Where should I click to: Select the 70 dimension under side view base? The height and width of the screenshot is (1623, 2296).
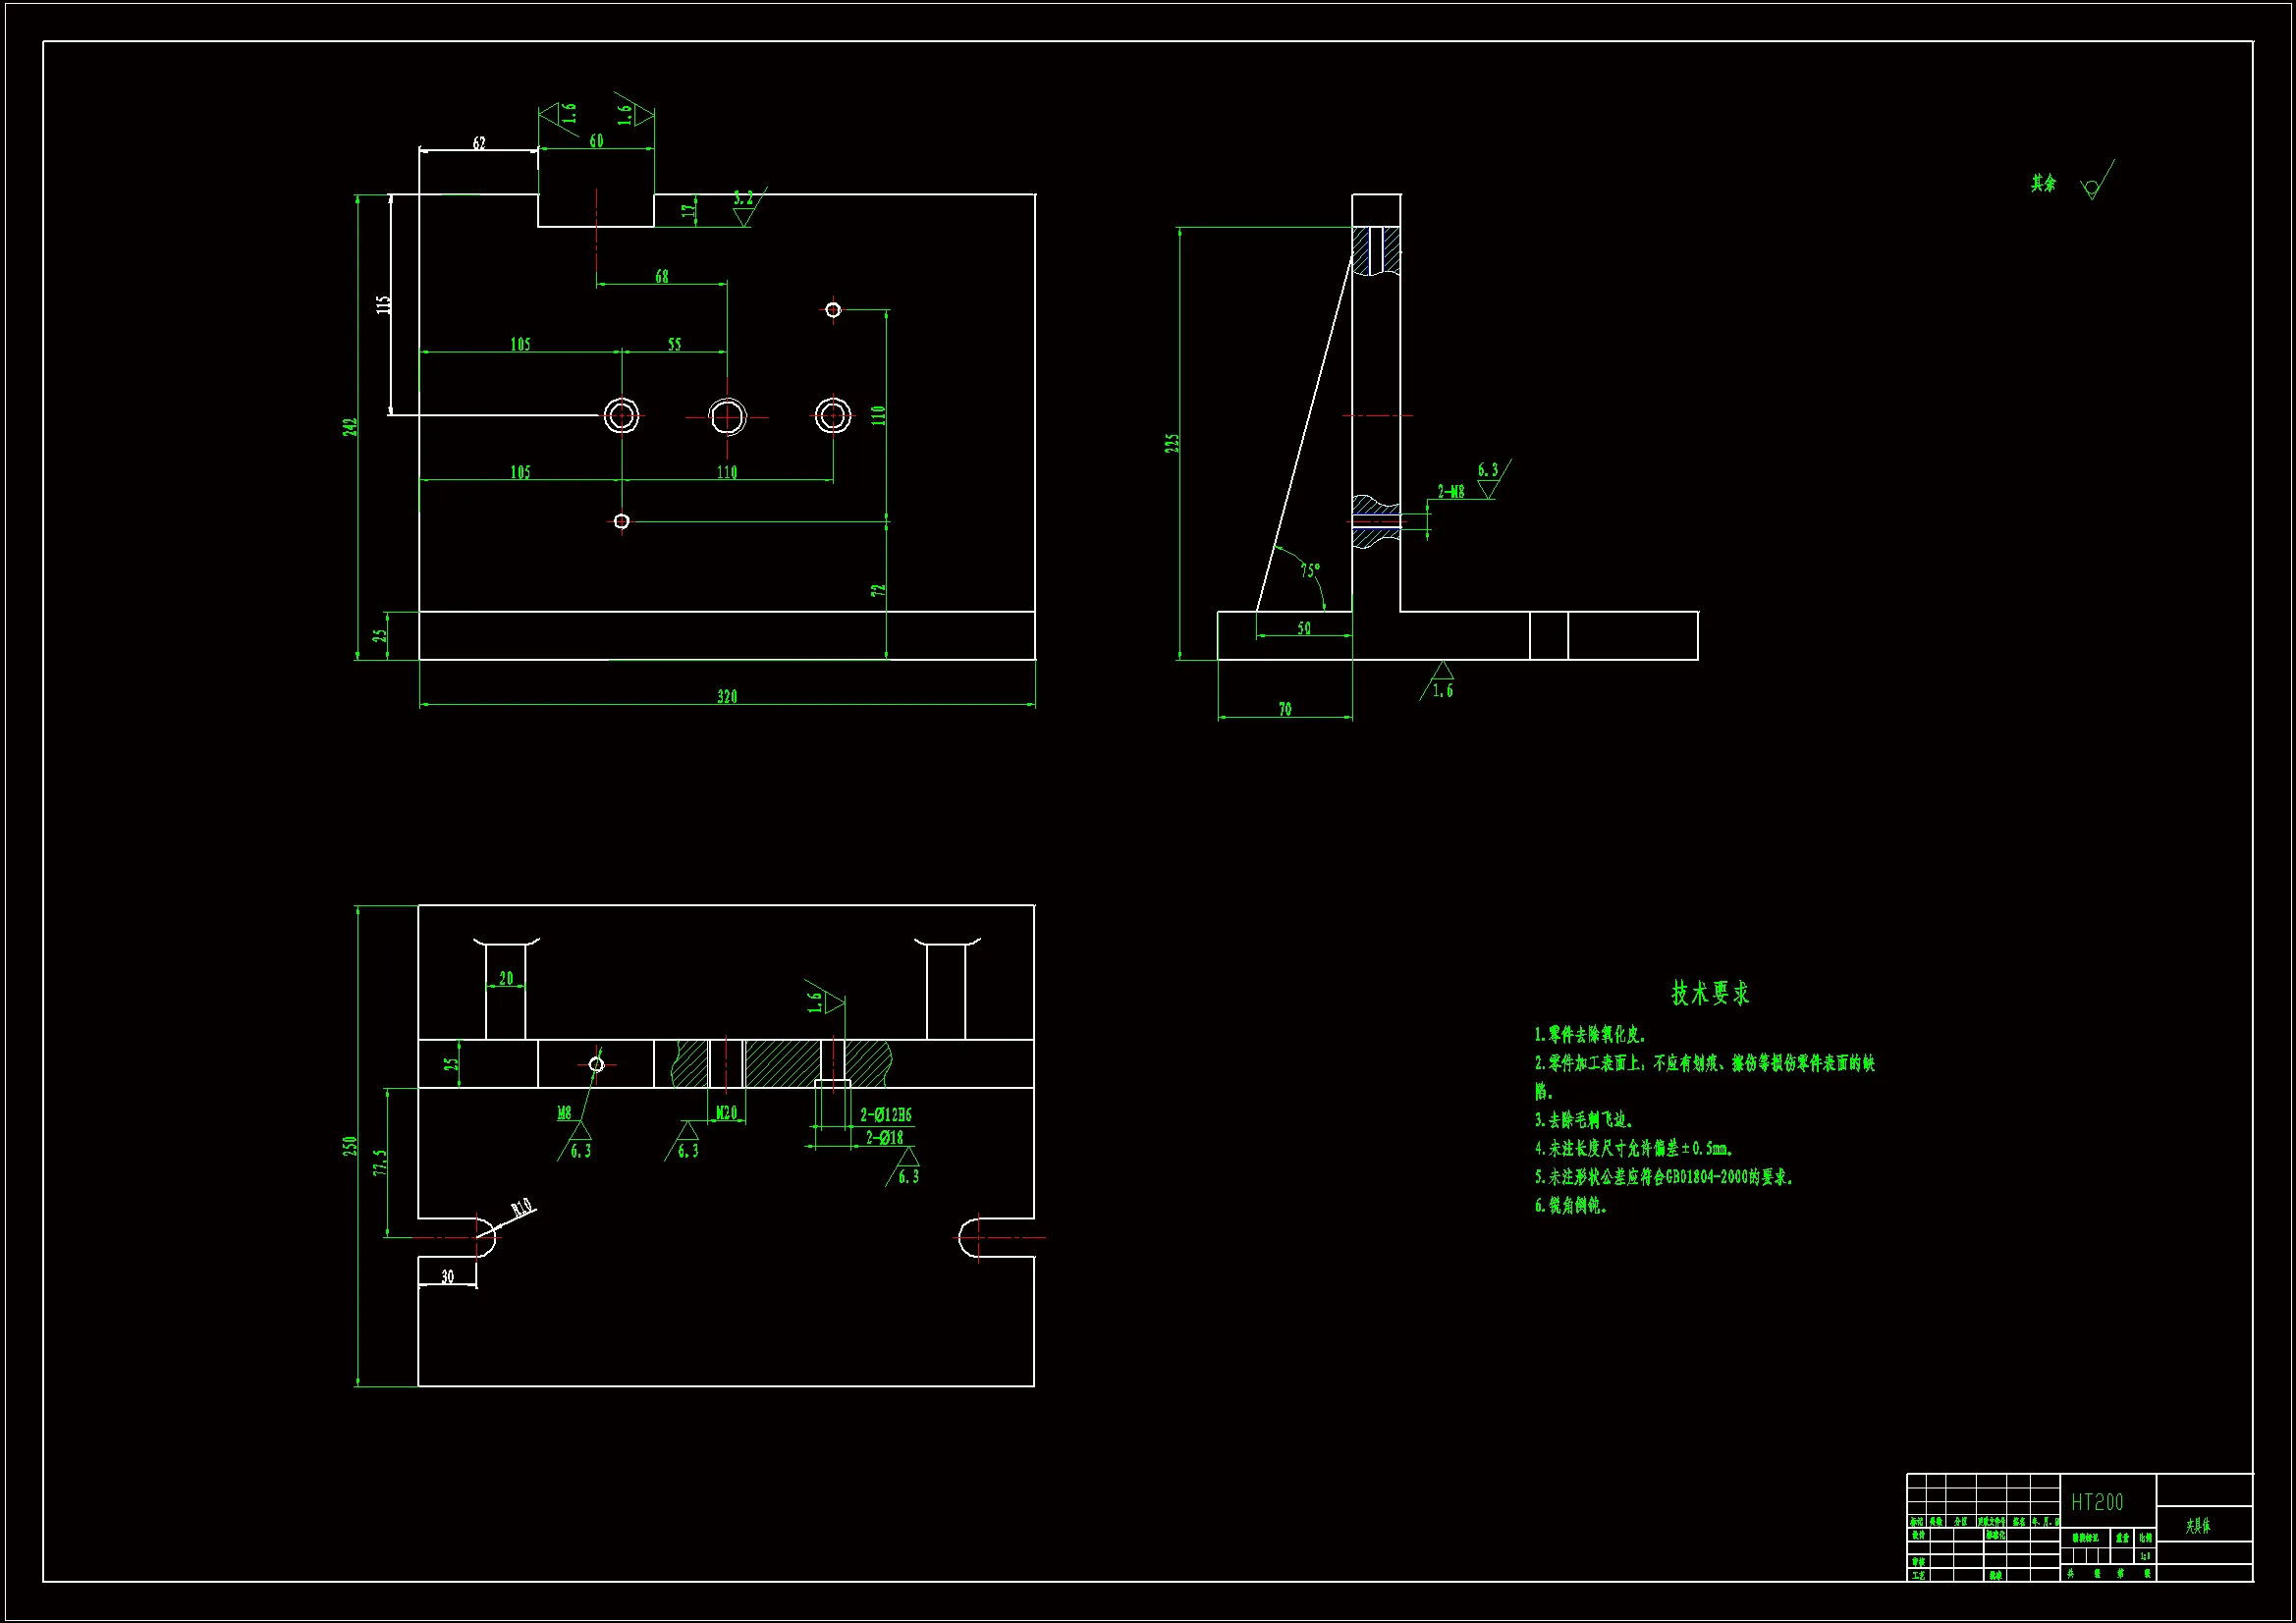1285,709
